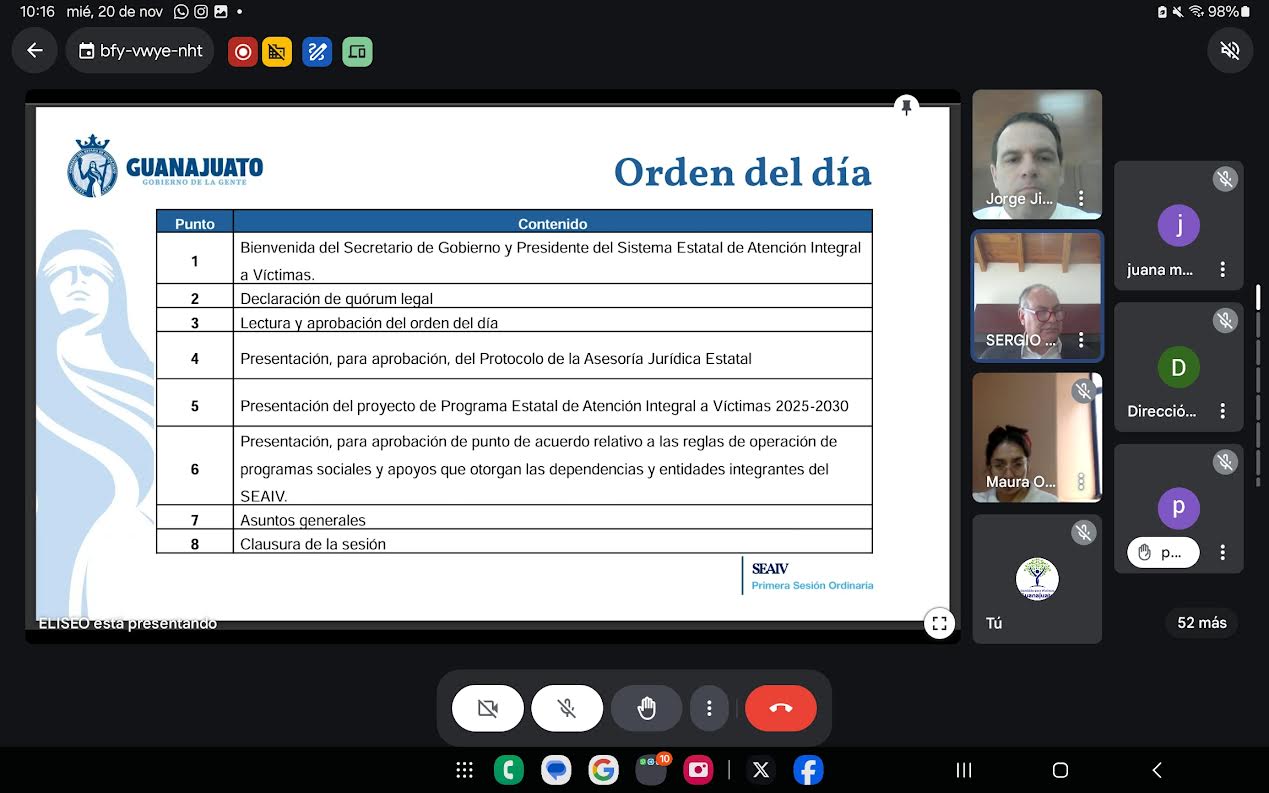Show the 52 more participants
This screenshot has width=1269, height=793.
tap(1201, 623)
